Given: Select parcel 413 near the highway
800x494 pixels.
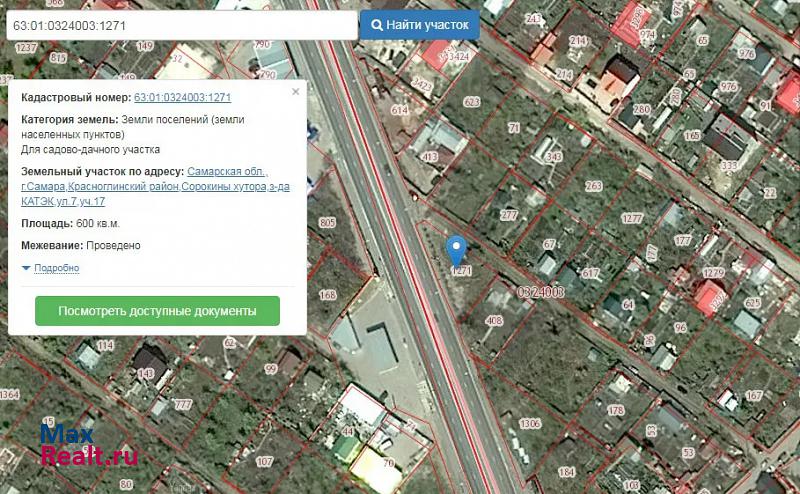Looking at the screenshot, I should [x=429, y=156].
